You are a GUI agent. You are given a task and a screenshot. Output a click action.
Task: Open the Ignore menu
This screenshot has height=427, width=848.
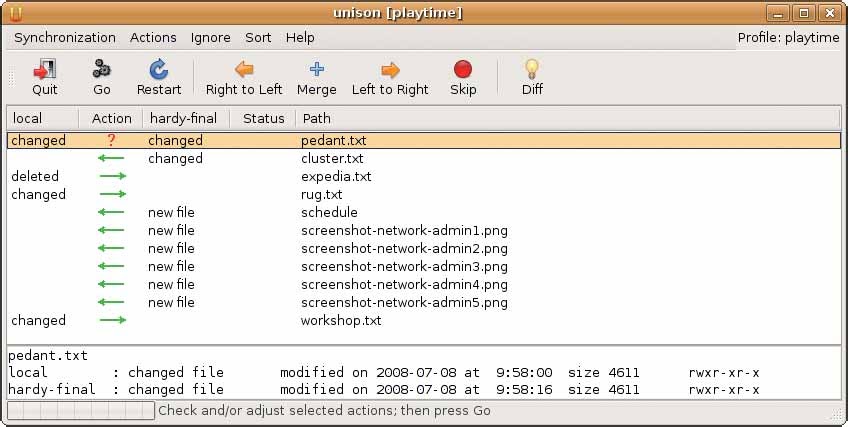[x=210, y=37]
